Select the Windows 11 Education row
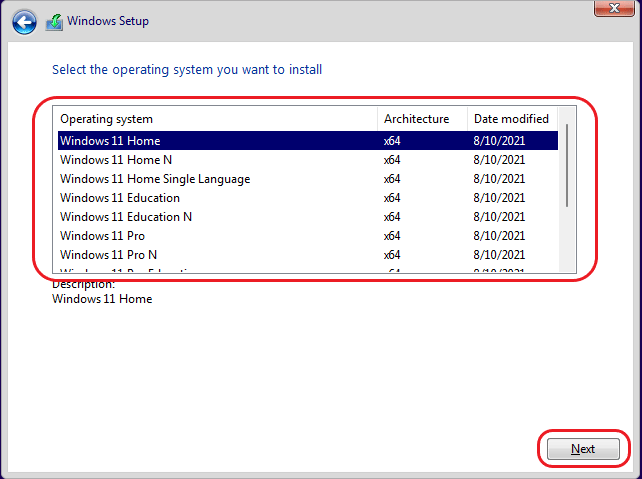642x479 pixels. coord(308,198)
